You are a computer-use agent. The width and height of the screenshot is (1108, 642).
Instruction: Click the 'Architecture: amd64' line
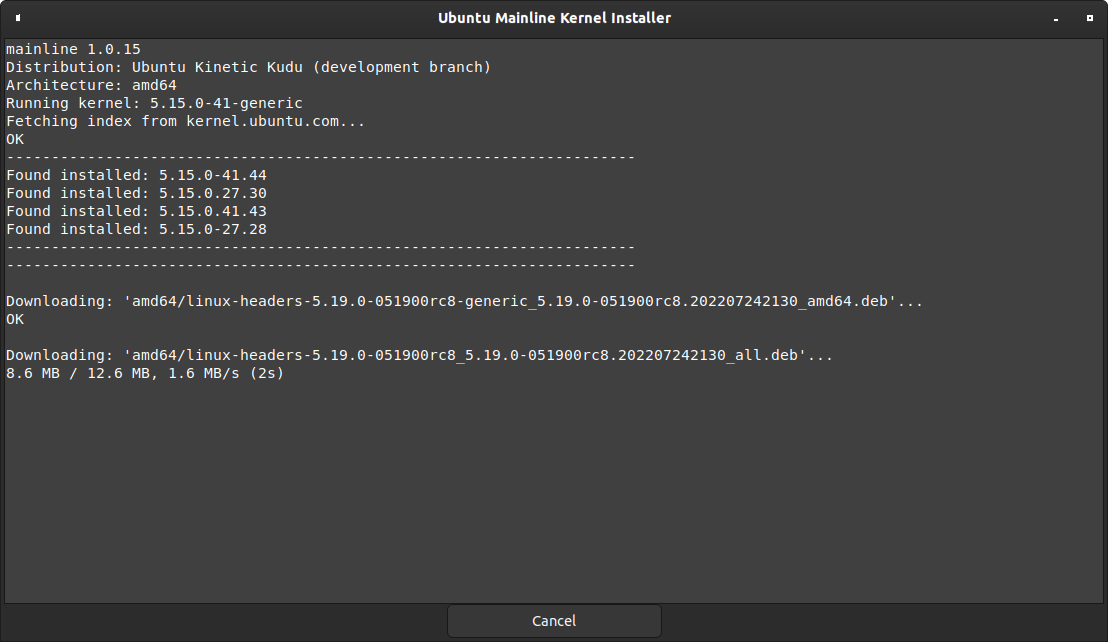point(91,85)
